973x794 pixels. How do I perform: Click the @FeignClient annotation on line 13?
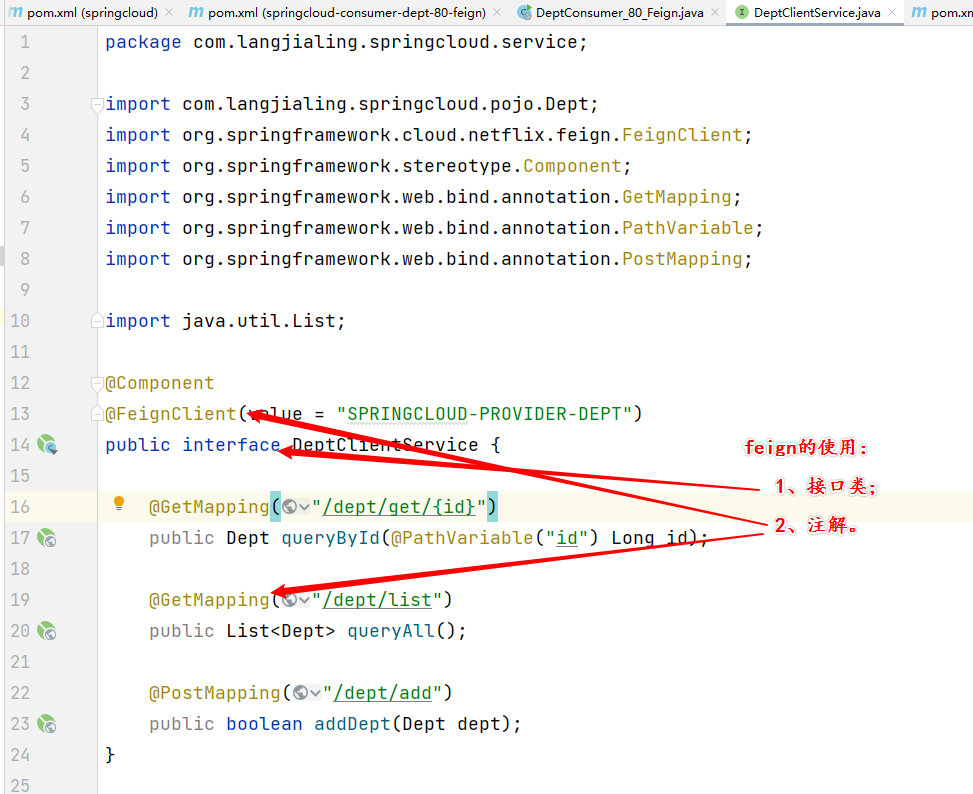pos(171,414)
